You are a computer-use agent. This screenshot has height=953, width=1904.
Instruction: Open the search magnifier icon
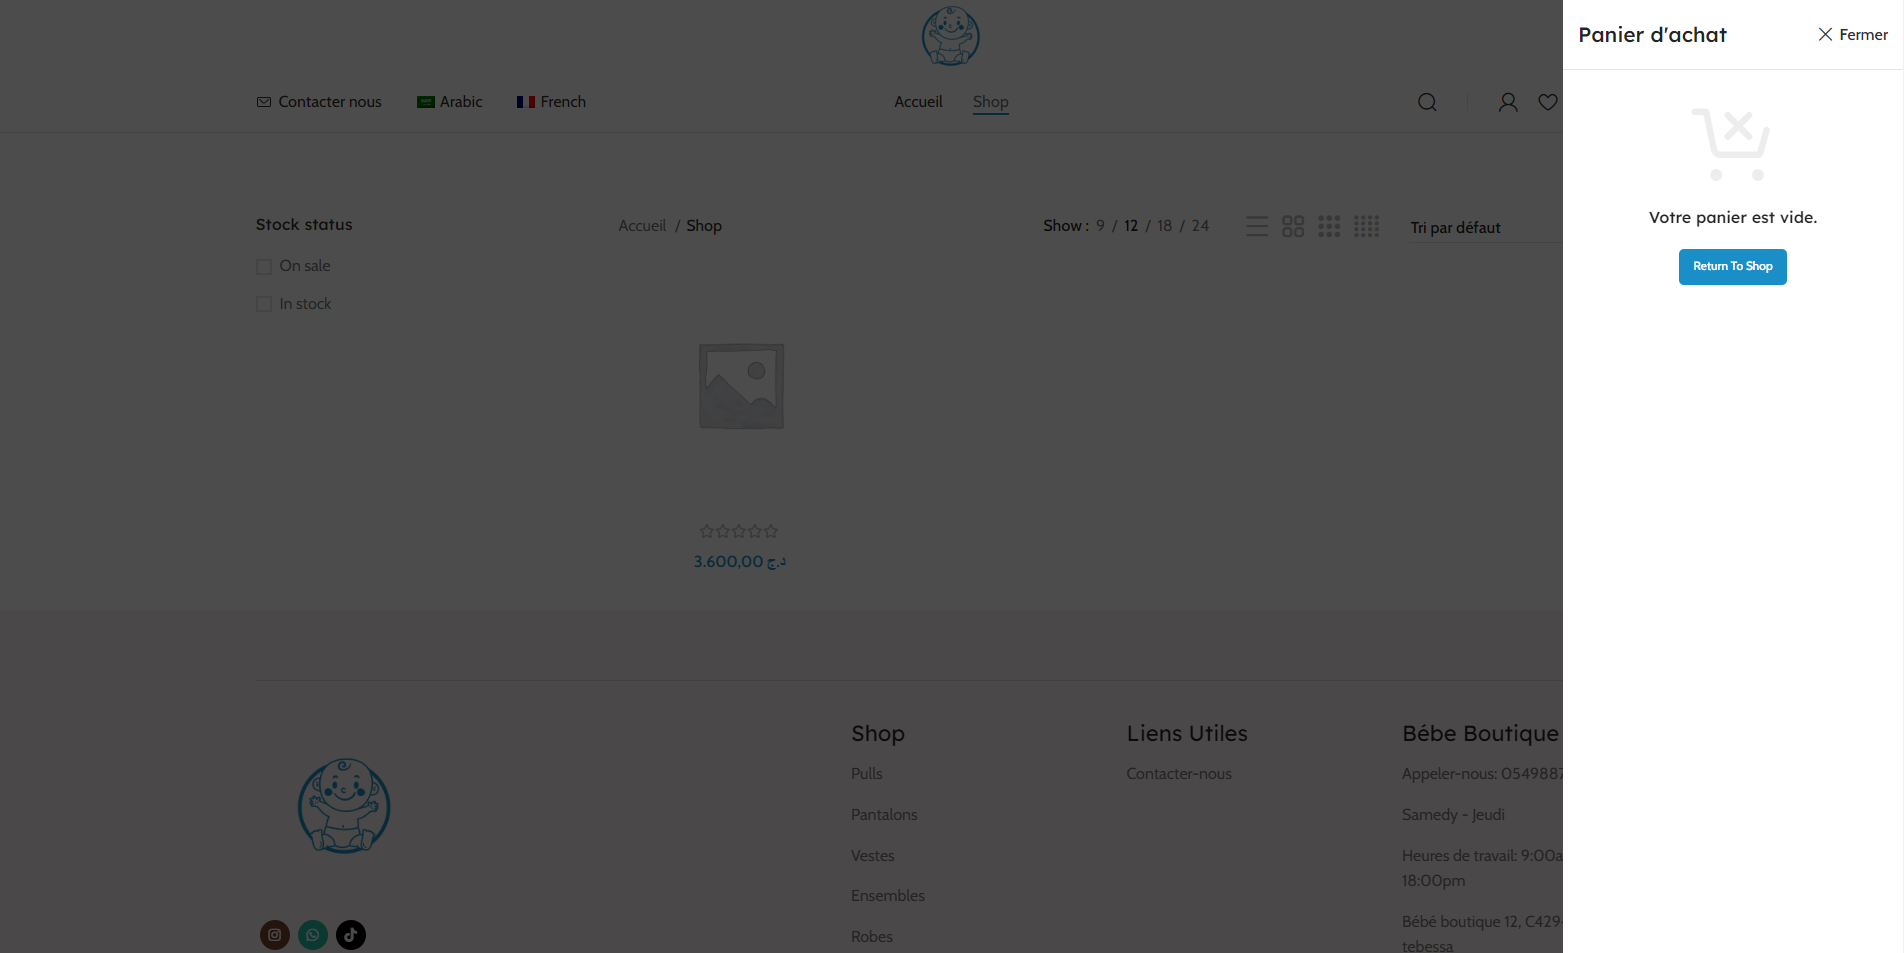[x=1427, y=102]
